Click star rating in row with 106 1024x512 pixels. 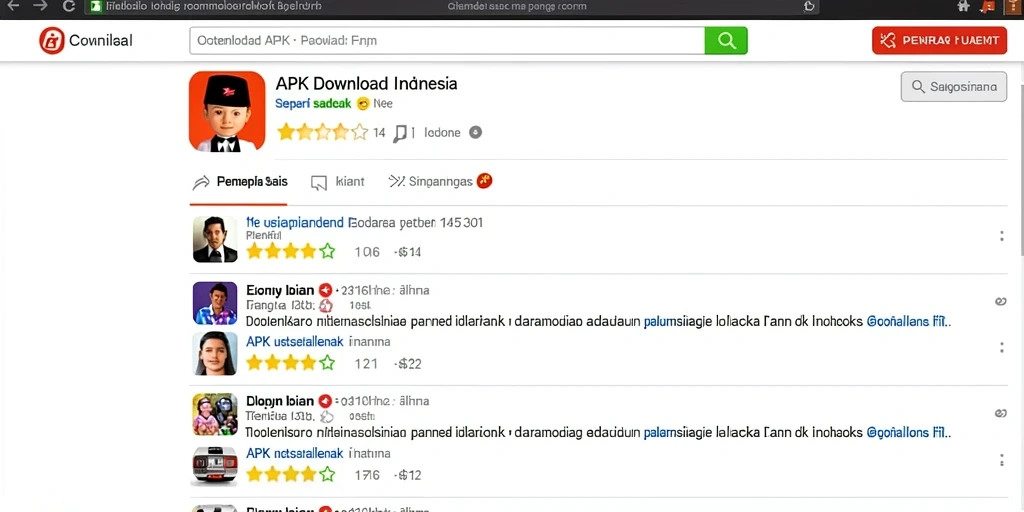coord(291,251)
